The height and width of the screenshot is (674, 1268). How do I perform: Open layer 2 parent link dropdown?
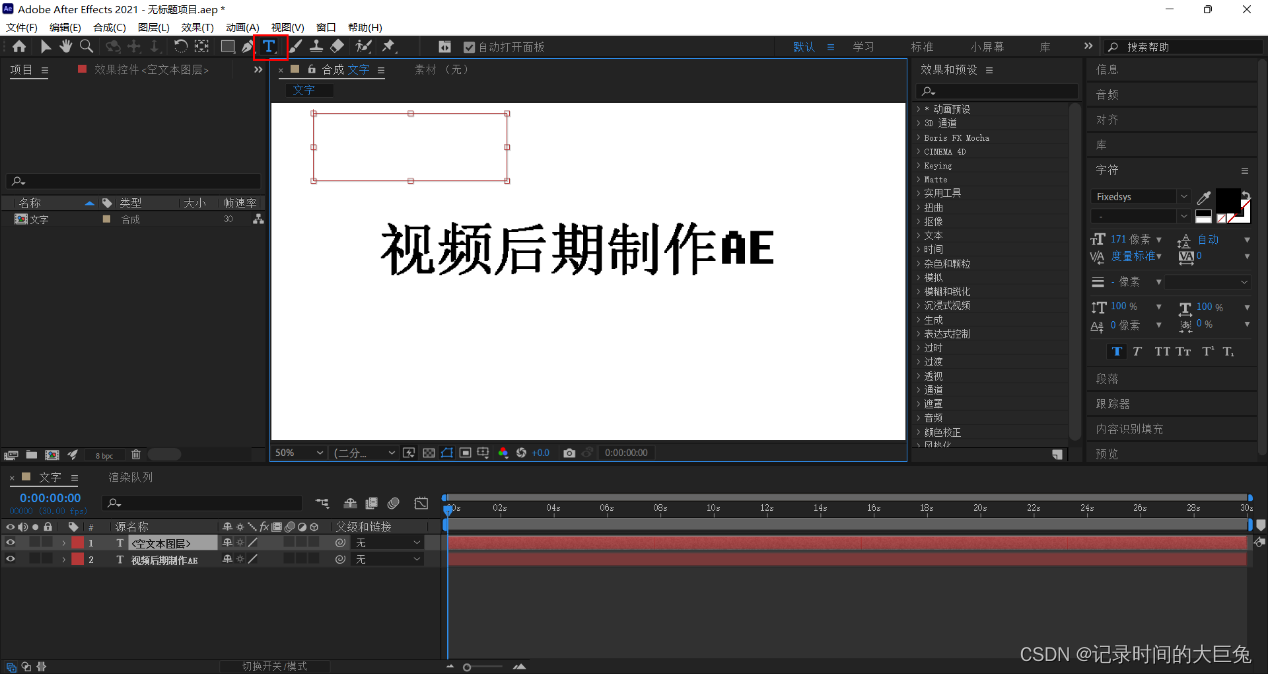point(389,560)
